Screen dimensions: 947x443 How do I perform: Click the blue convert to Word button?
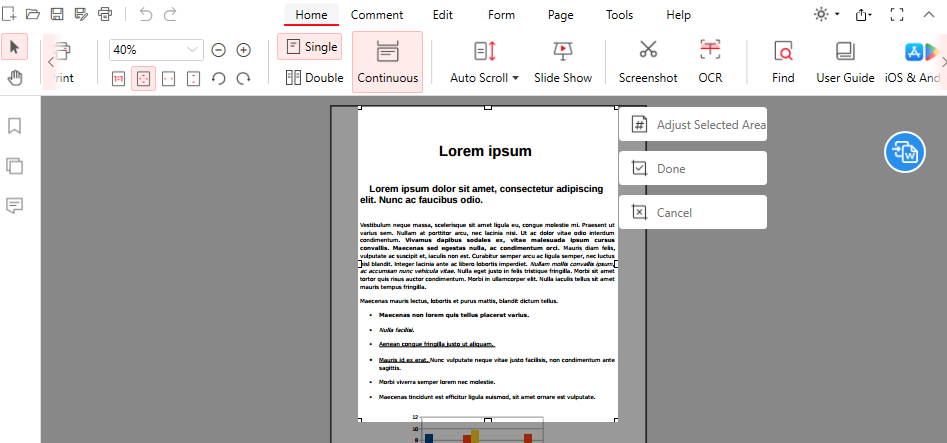[x=905, y=152]
